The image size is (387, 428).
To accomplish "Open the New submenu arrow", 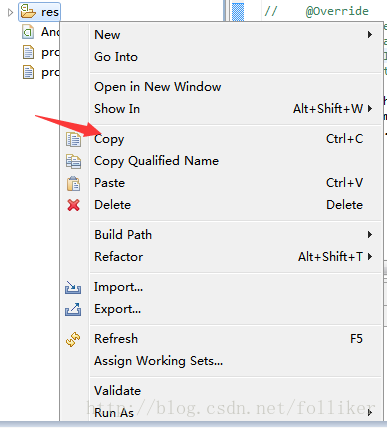I will click(370, 35).
